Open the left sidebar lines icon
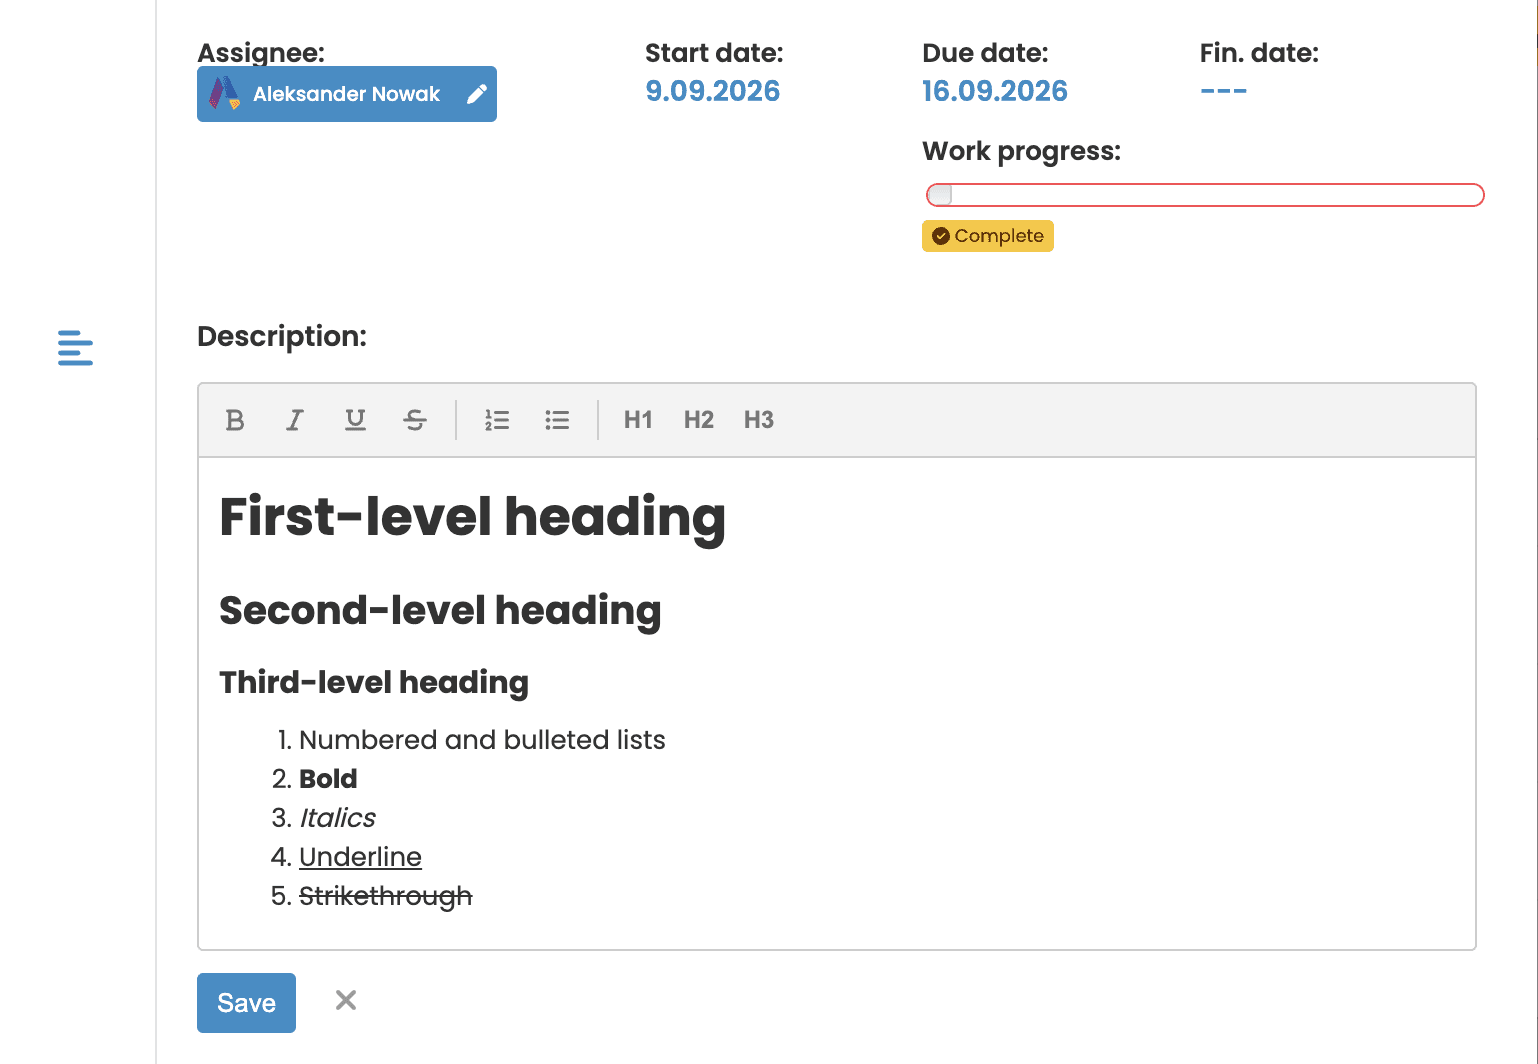 click(x=75, y=348)
